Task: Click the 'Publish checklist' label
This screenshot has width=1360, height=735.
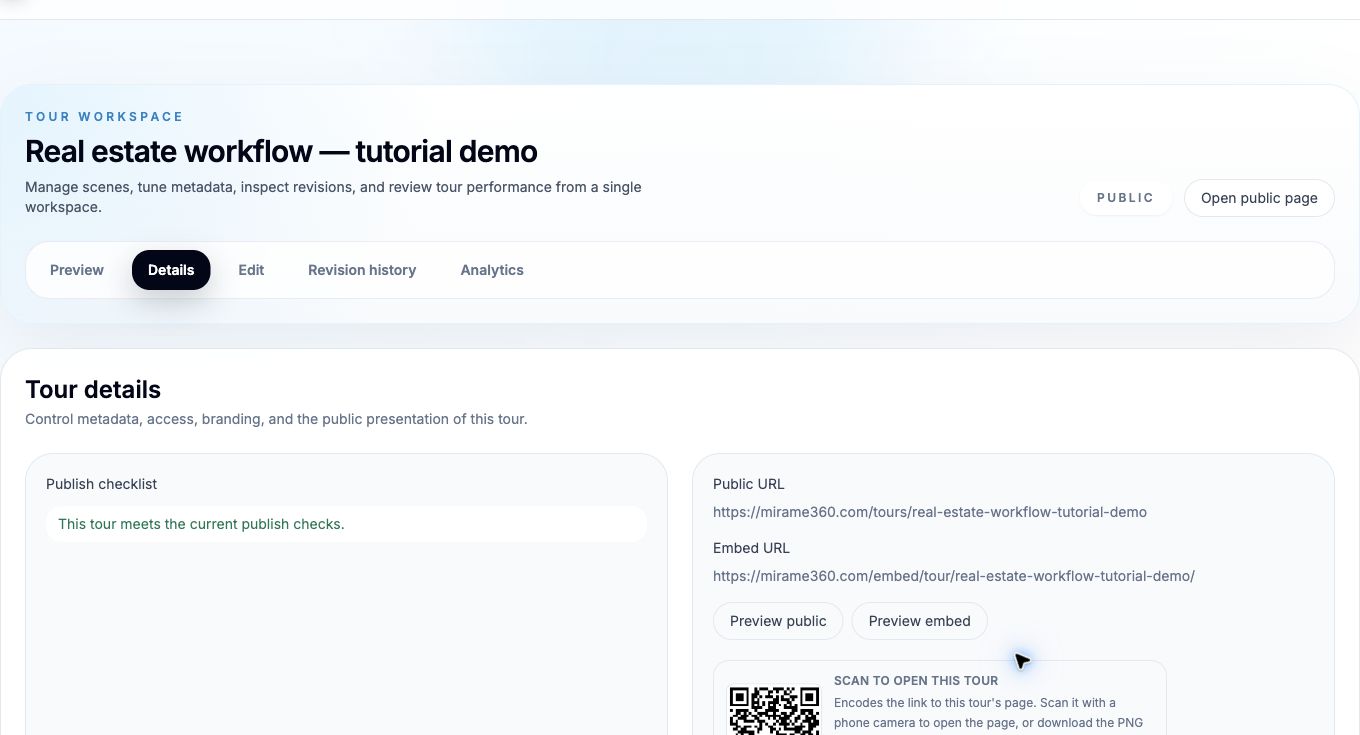Action: coord(102,484)
